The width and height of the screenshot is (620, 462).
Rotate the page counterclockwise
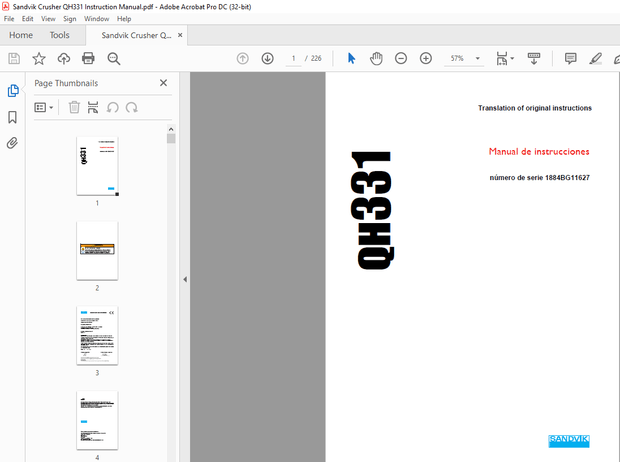pyautogui.click(x=112, y=108)
